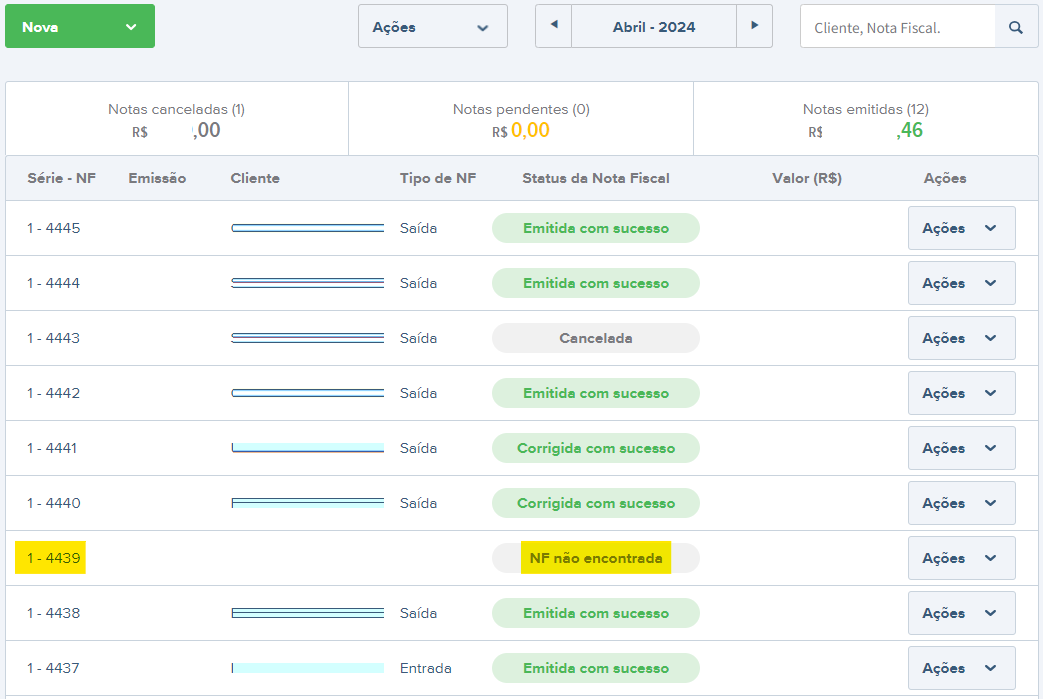Click the search magnifier icon
This screenshot has width=1043, height=699.
[1016, 27]
